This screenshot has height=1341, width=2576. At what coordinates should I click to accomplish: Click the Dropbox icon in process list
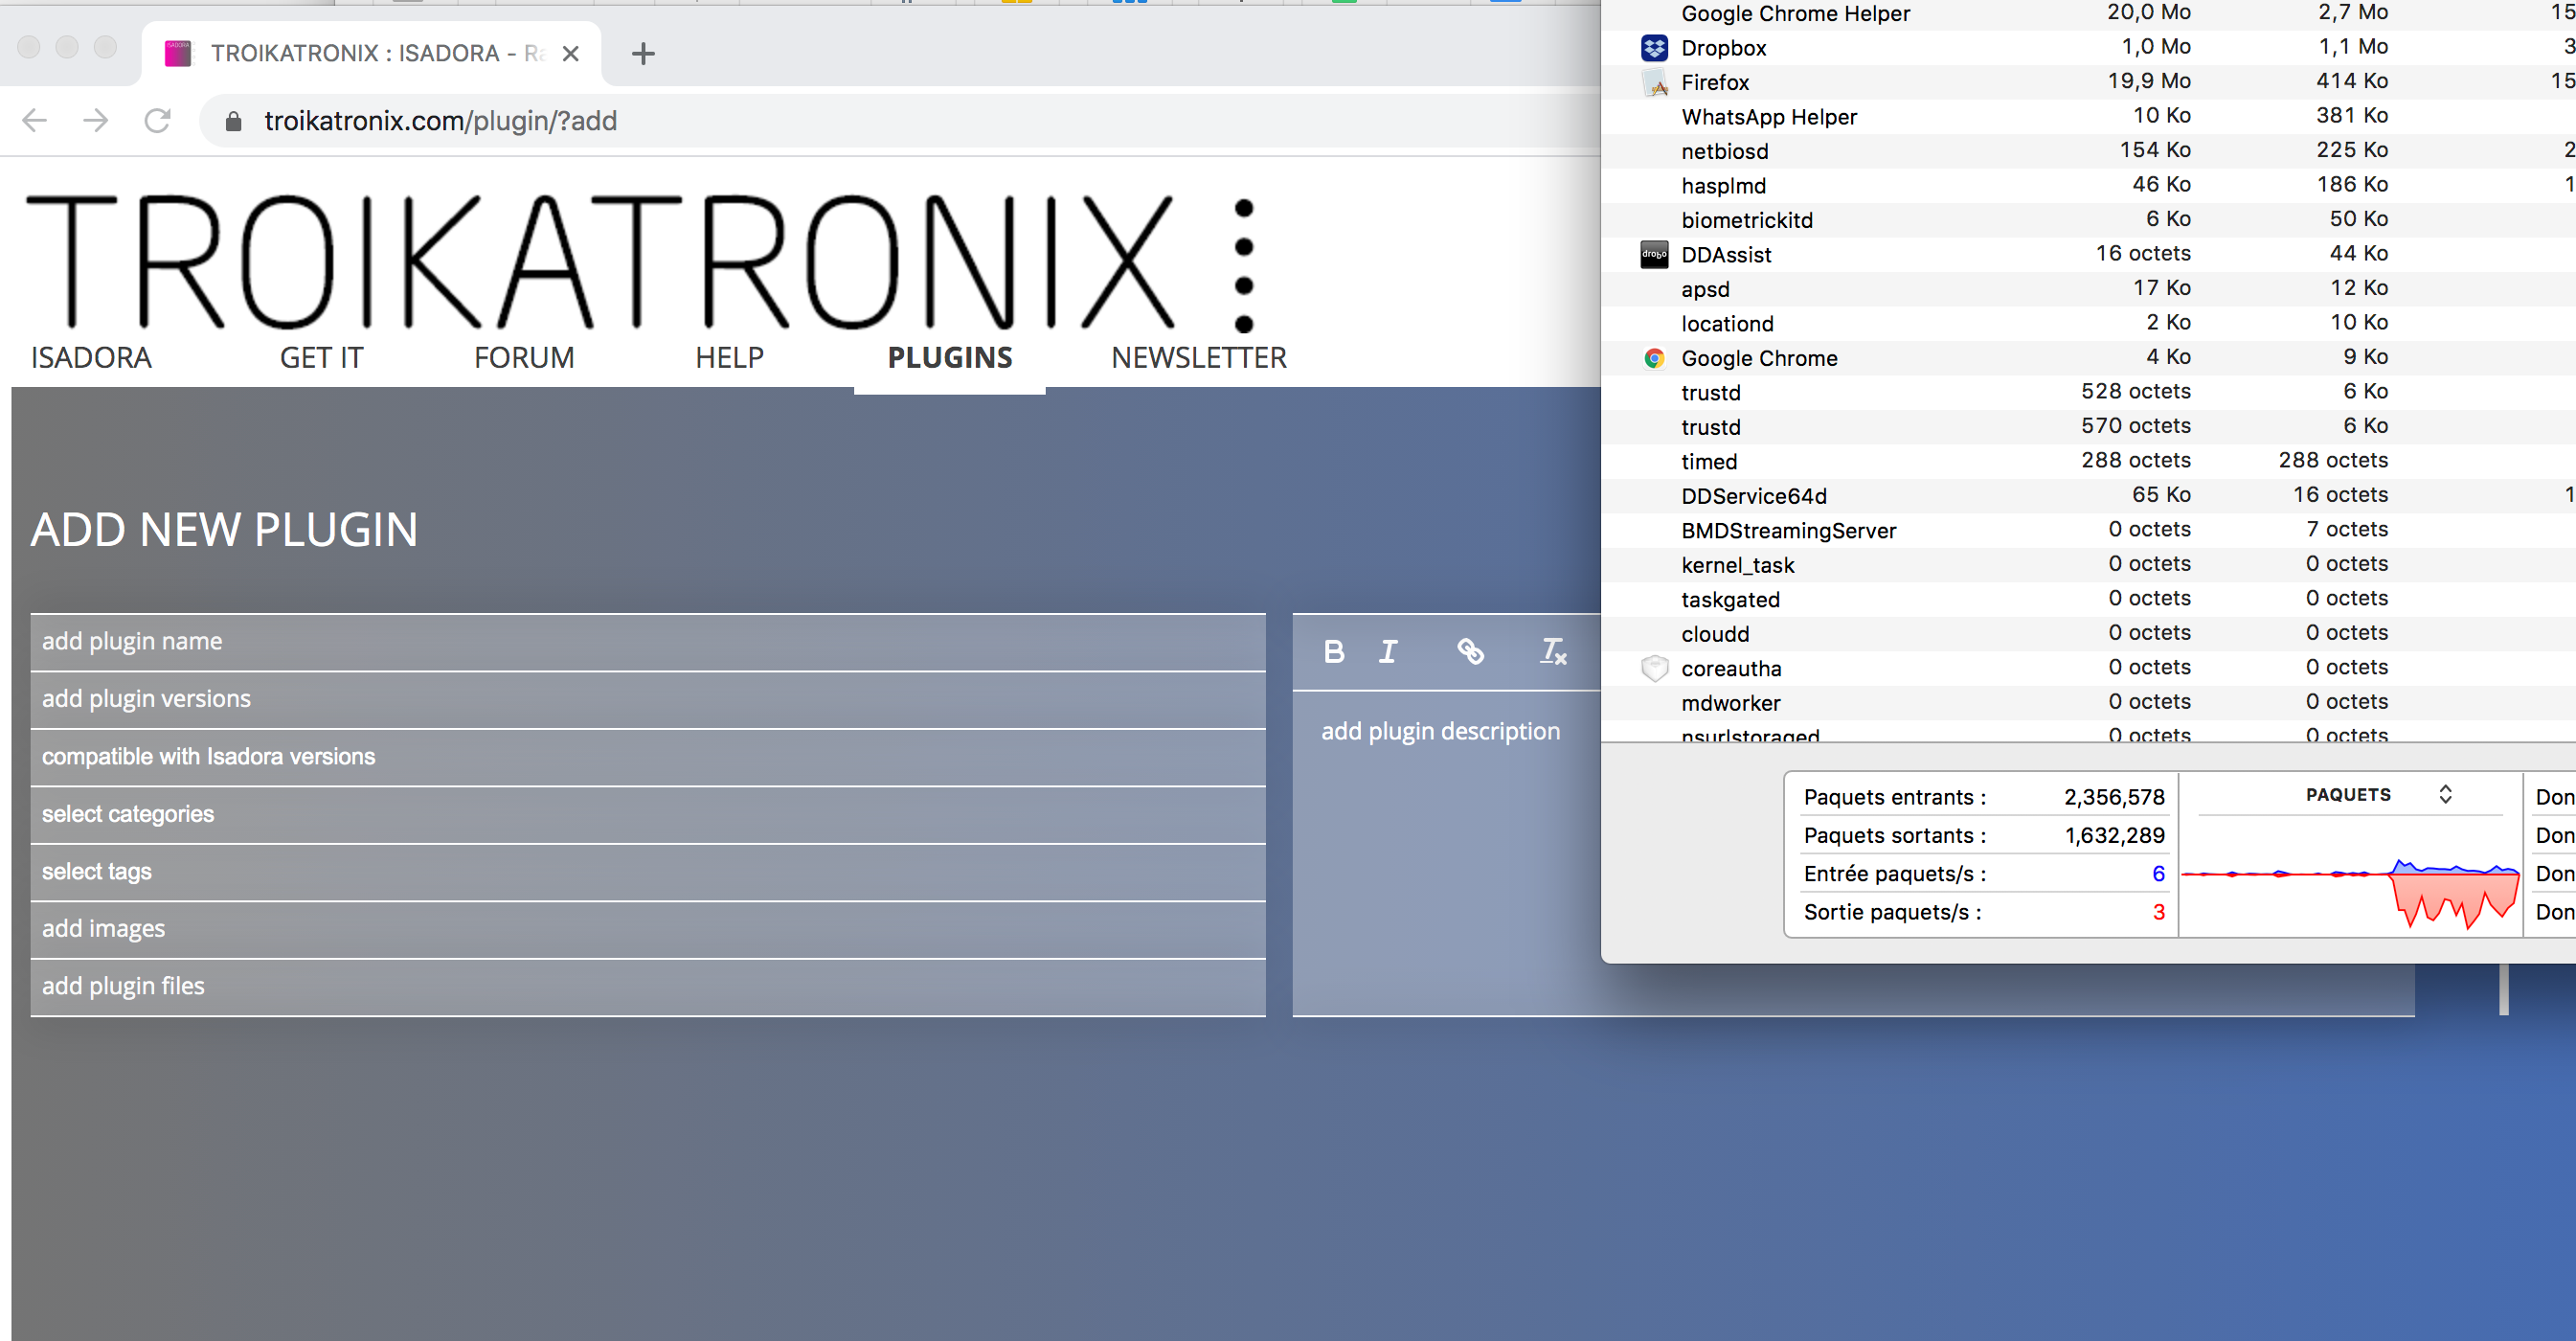coord(1654,48)
